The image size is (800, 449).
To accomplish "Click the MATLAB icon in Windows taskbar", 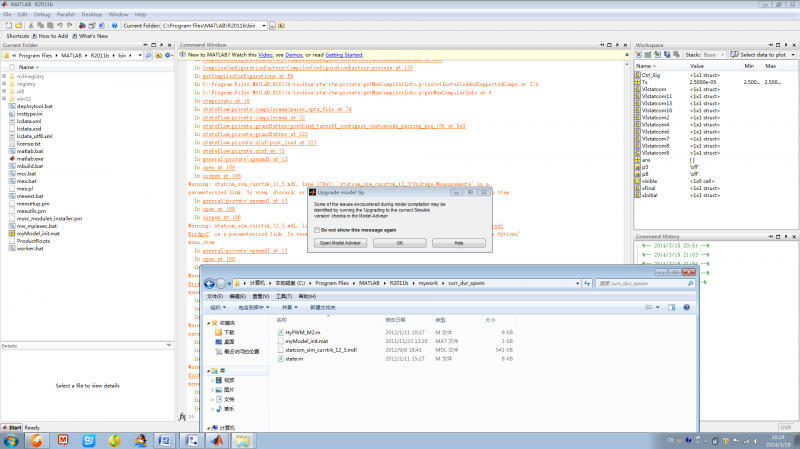I will pyautogui.click(x=218, y=439).
